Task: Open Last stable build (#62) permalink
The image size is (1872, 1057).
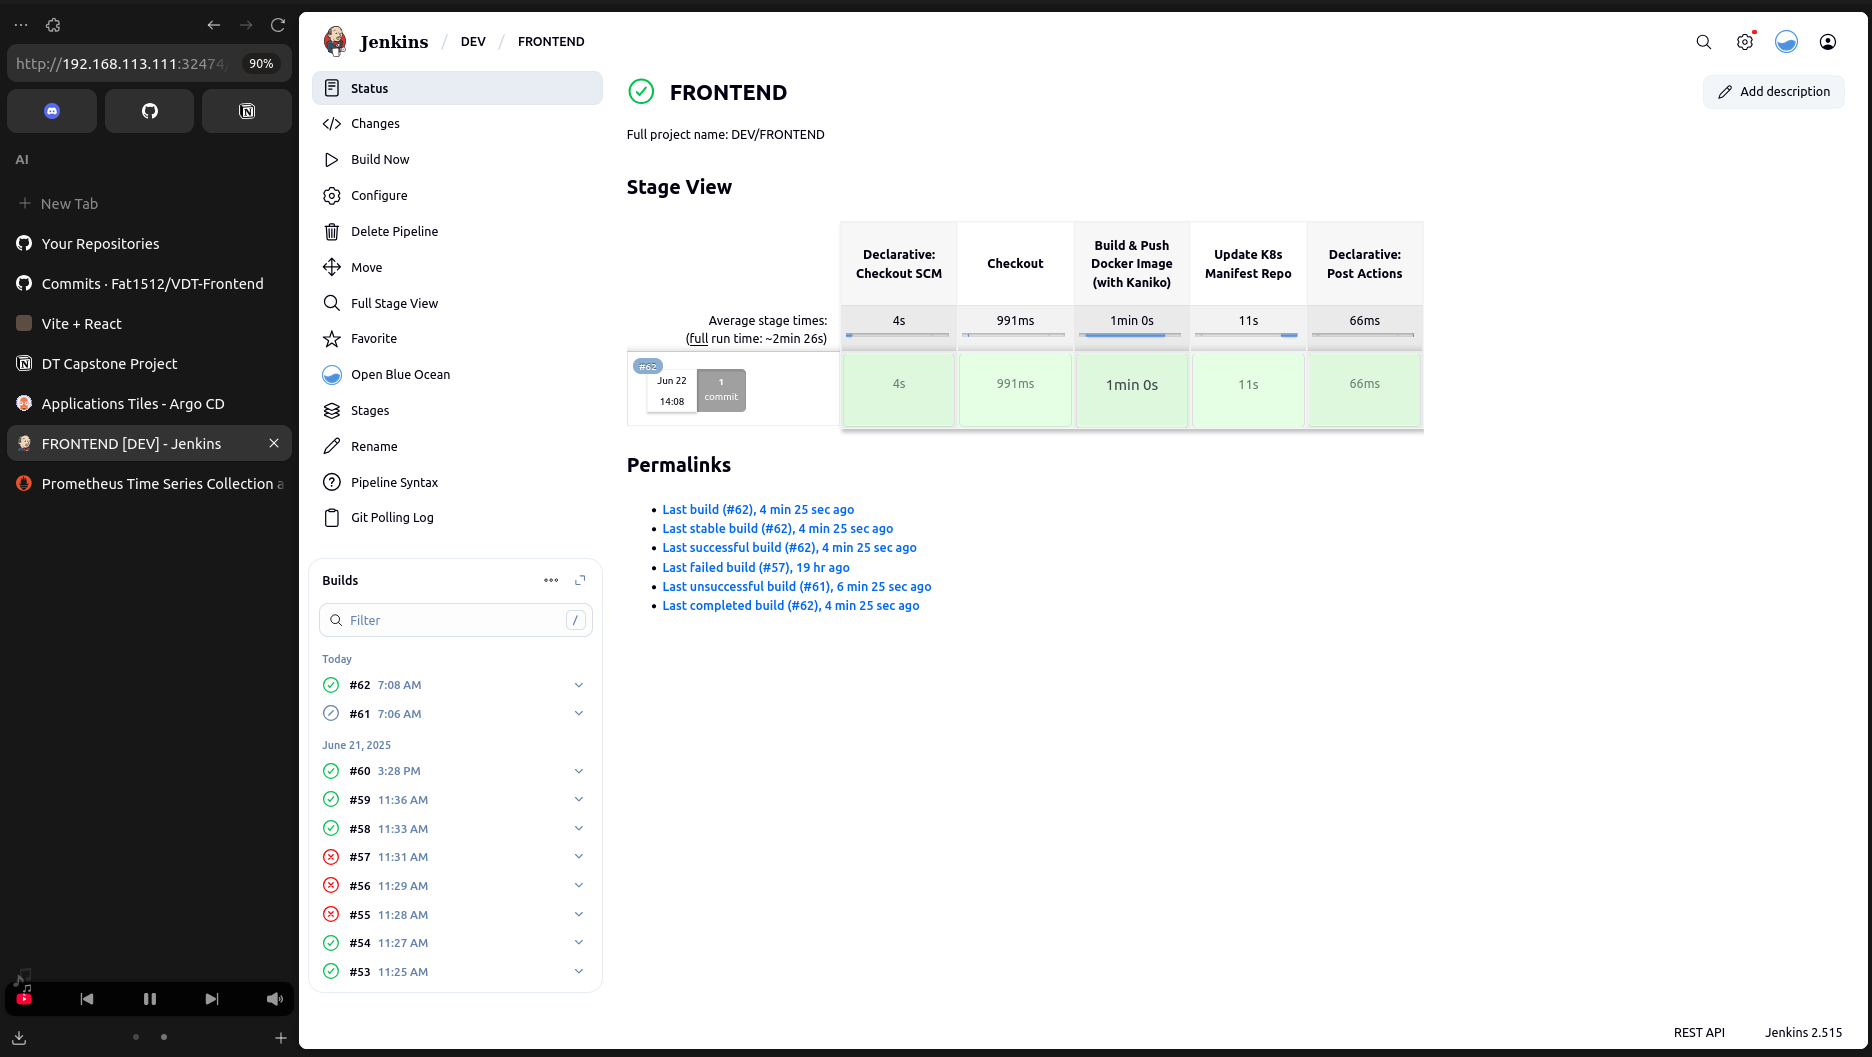Action: (x=777, y=529)
